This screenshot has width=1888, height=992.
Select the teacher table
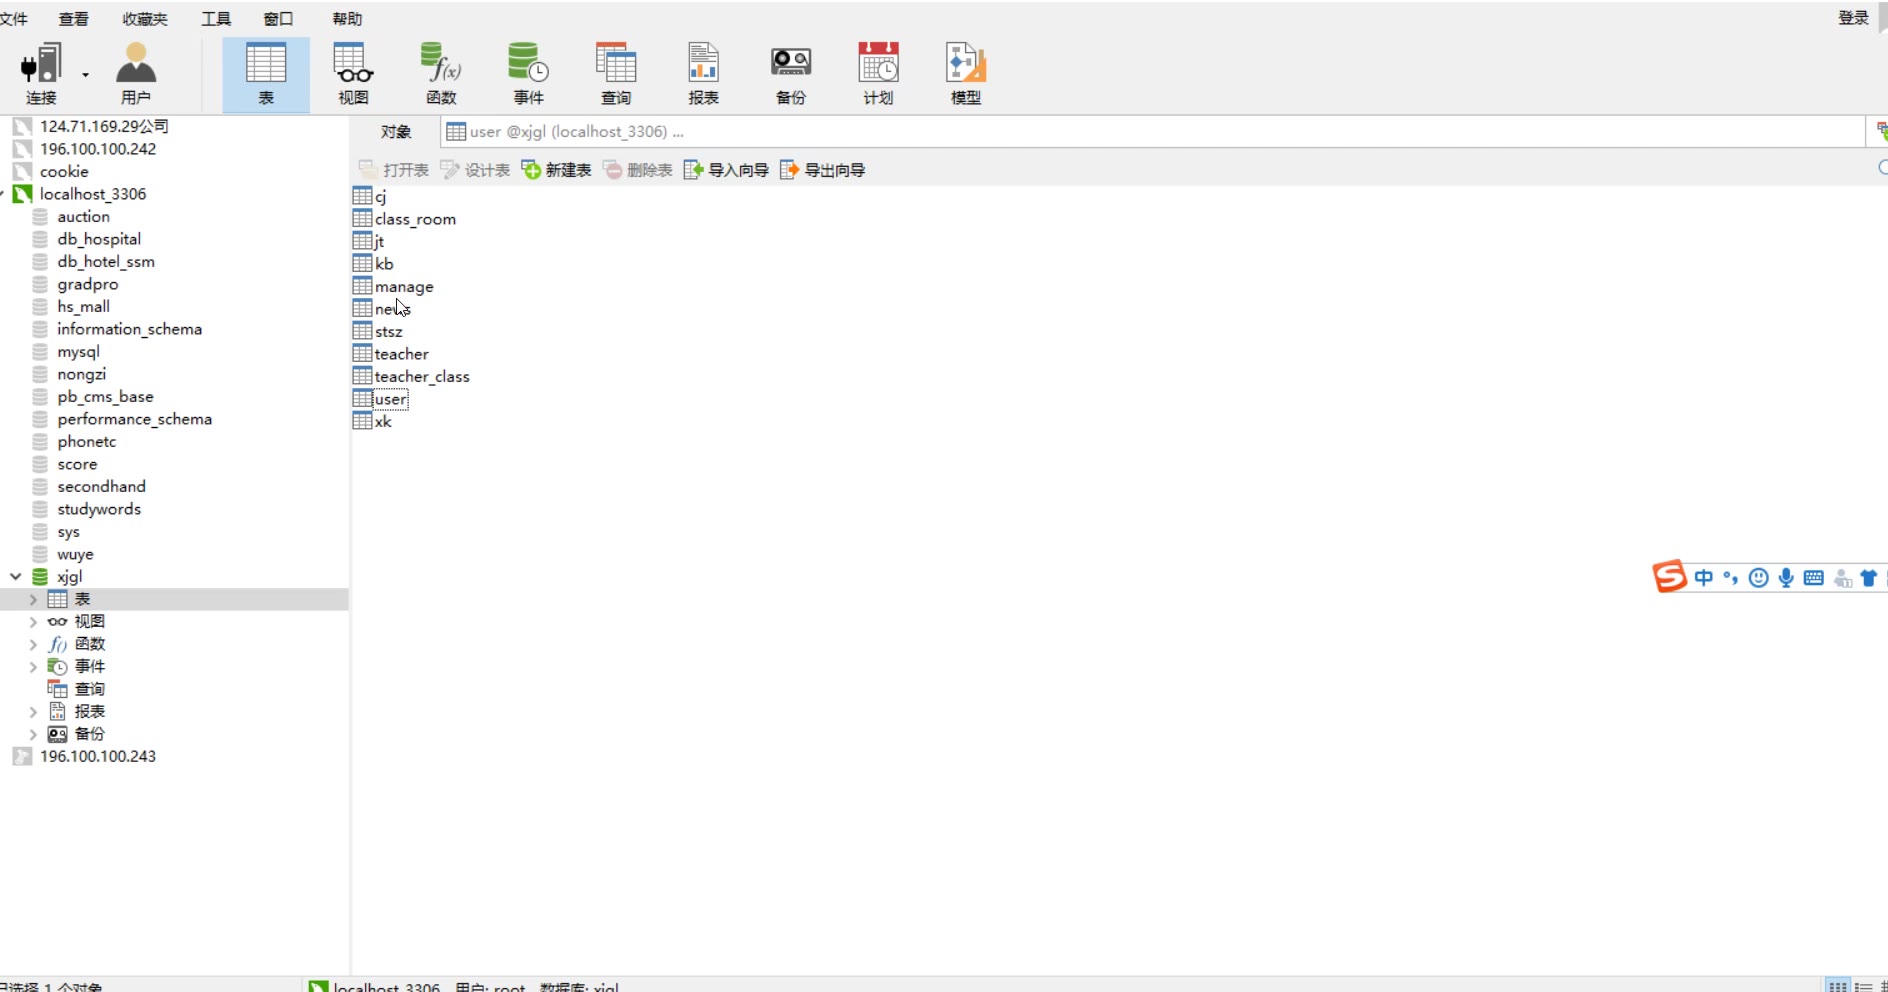pos(391,354)
